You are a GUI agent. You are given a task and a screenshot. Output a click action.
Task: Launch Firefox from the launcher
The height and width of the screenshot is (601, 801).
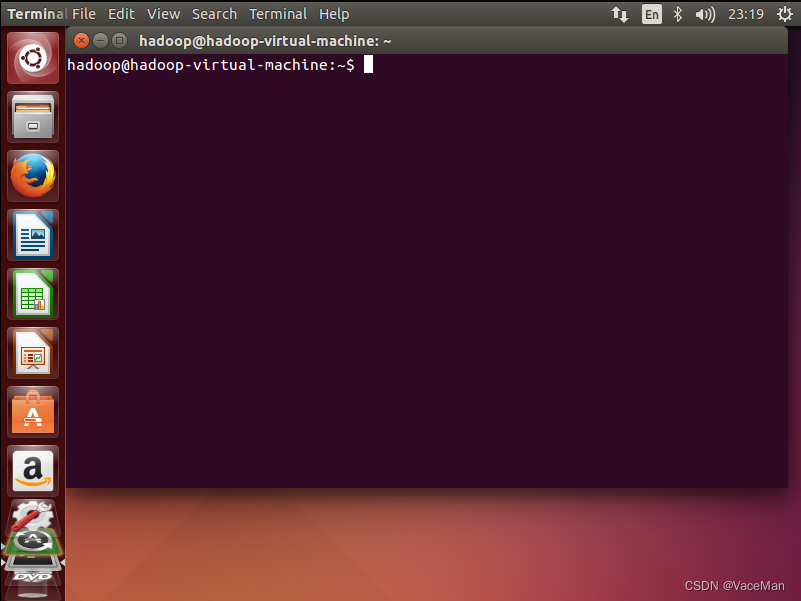point(33,175)
